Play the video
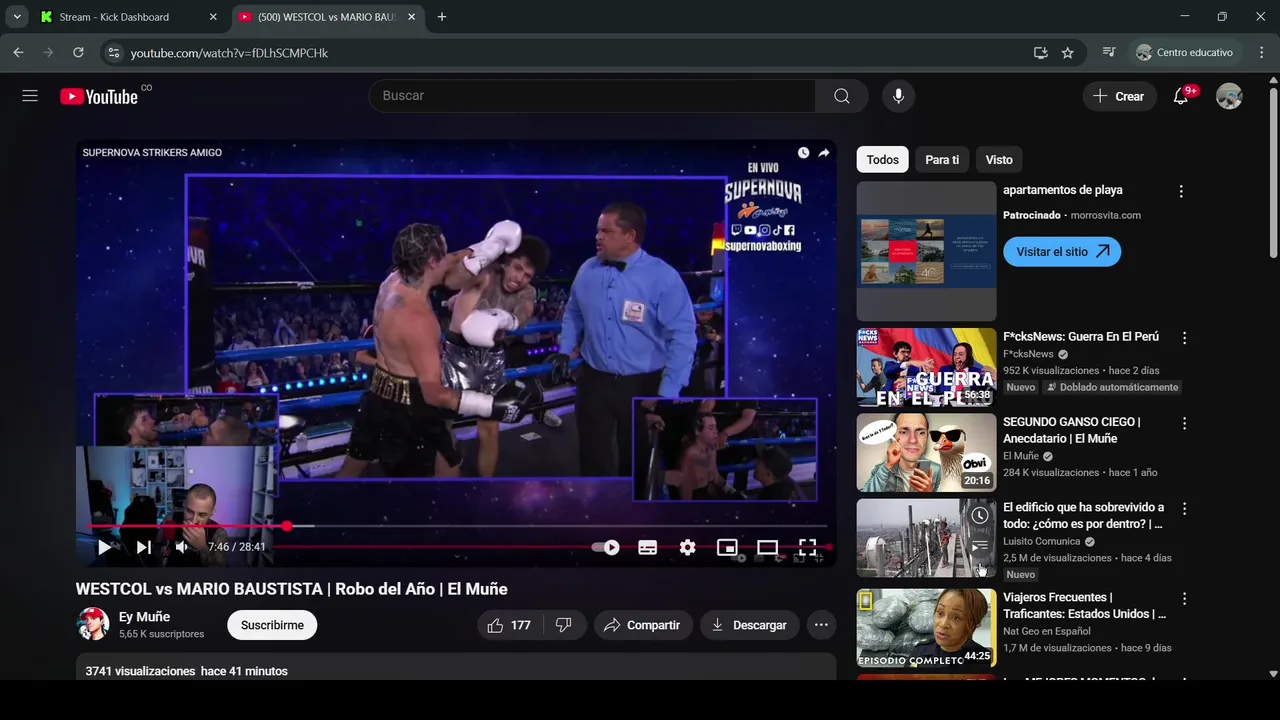 pyautogui.click(x=104, y=547)
